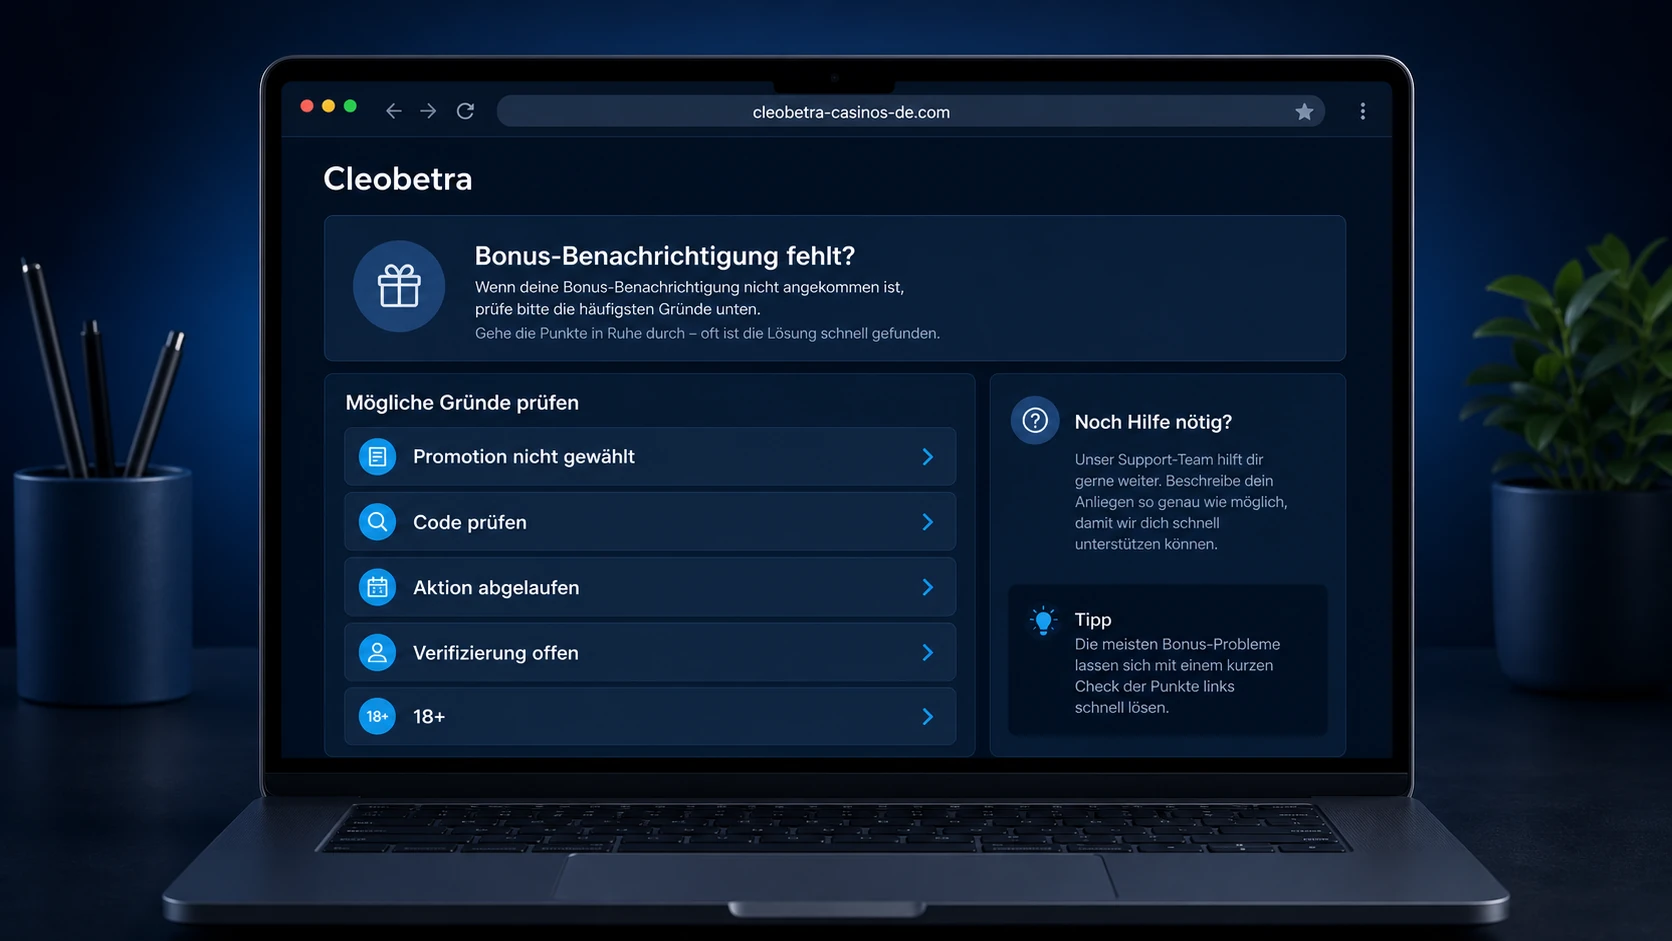Go back with the browser back arrow

tap(394, 111)
